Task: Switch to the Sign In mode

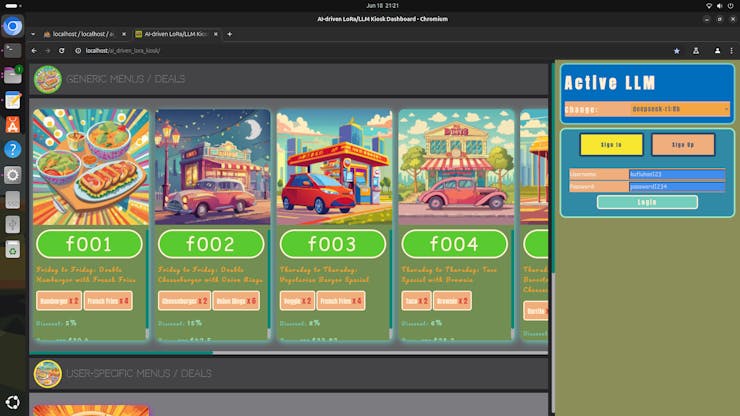Action: tap(611, 144)
